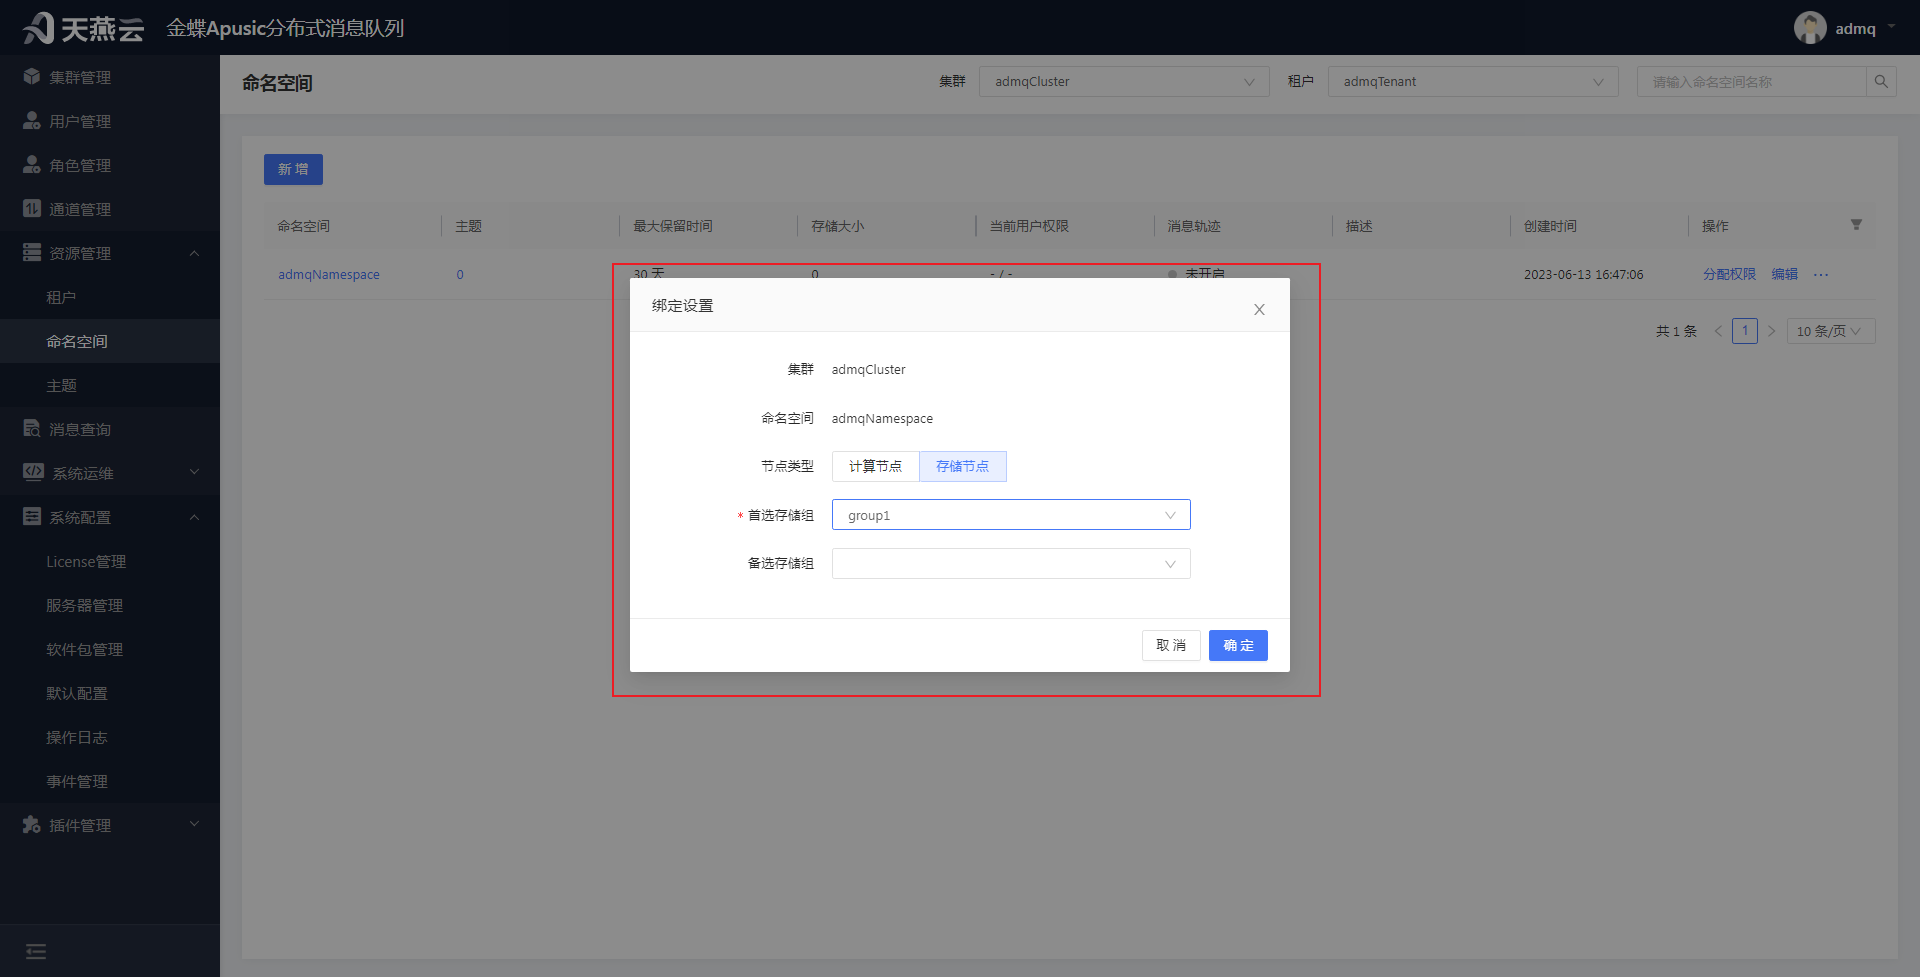Collapse the 资源管理 menu chevron
This screenshot has height=977, width=1920.
click(x=194, y=253)
